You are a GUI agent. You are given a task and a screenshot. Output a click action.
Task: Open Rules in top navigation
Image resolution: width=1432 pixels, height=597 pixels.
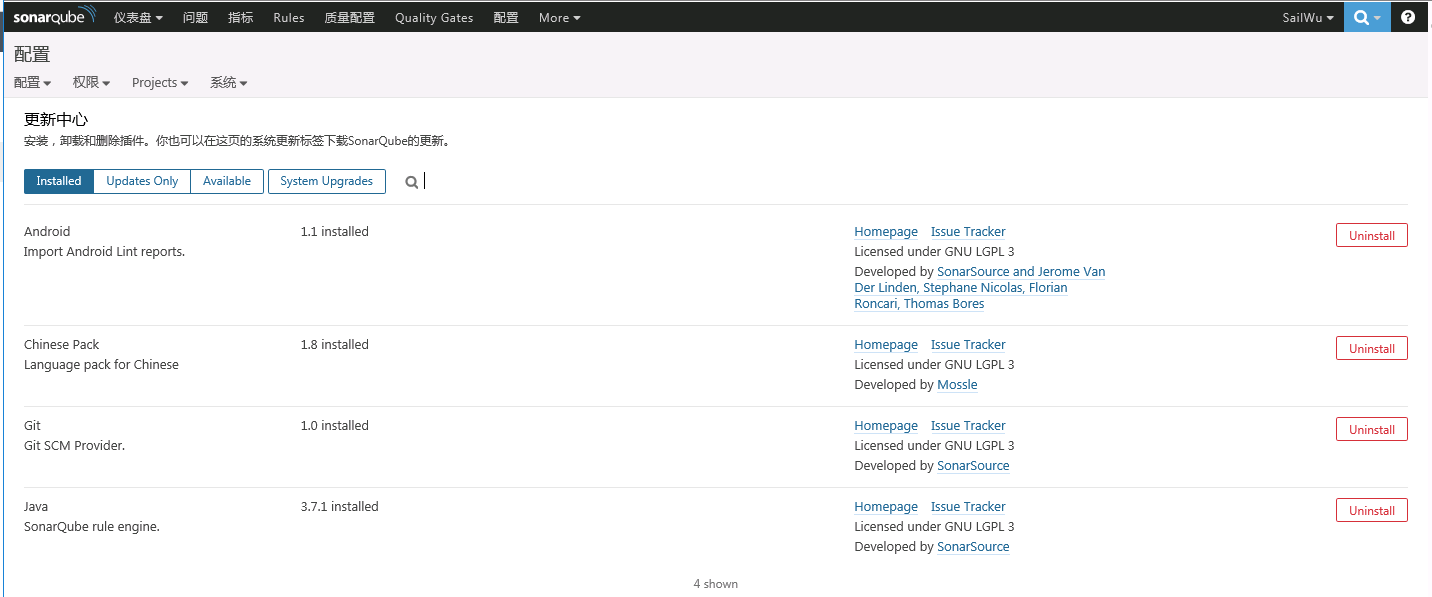(289, 18)
